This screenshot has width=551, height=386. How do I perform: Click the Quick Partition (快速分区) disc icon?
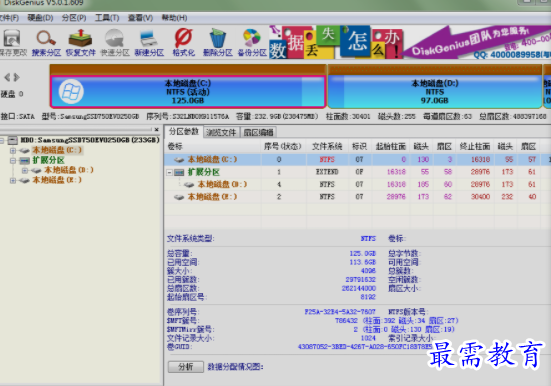pyautogui.click(x=115, y=43)
